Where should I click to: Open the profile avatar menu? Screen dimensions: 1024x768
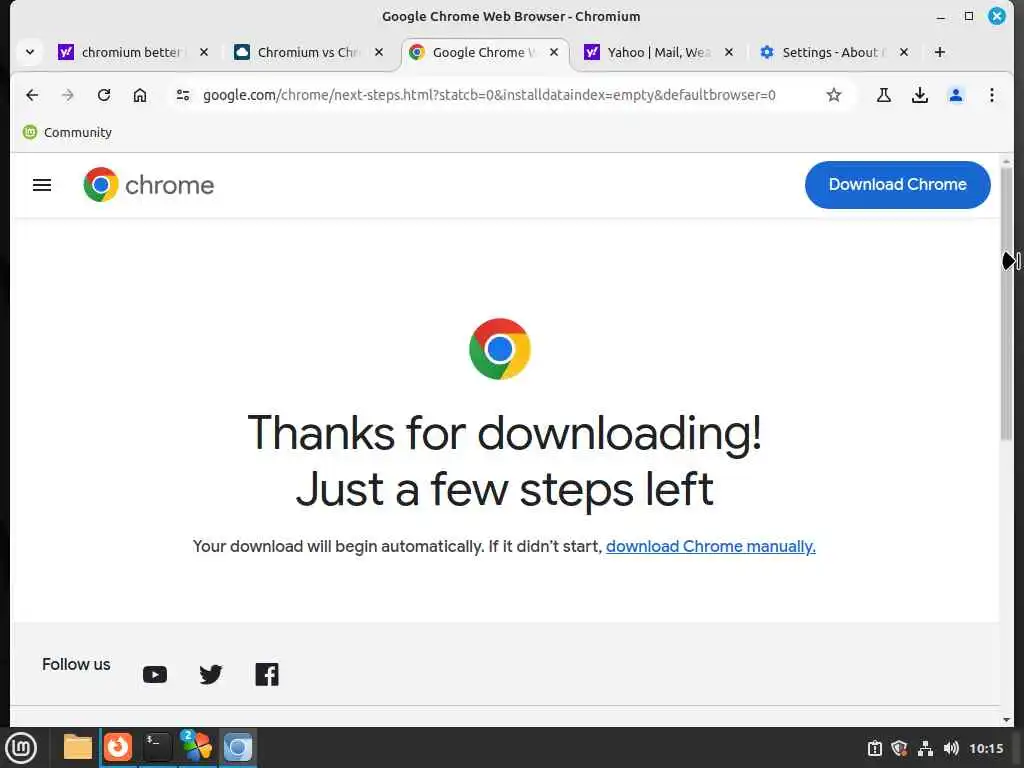tap(955, 95)
